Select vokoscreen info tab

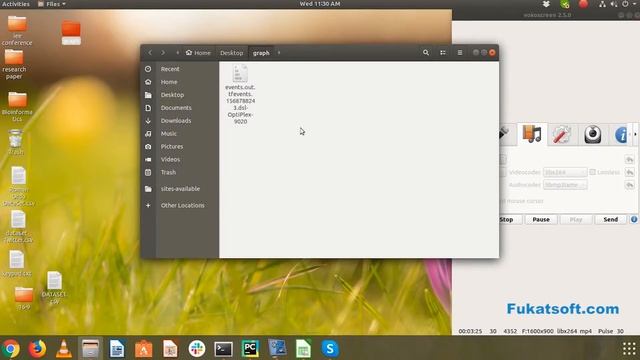click(621, 135)
